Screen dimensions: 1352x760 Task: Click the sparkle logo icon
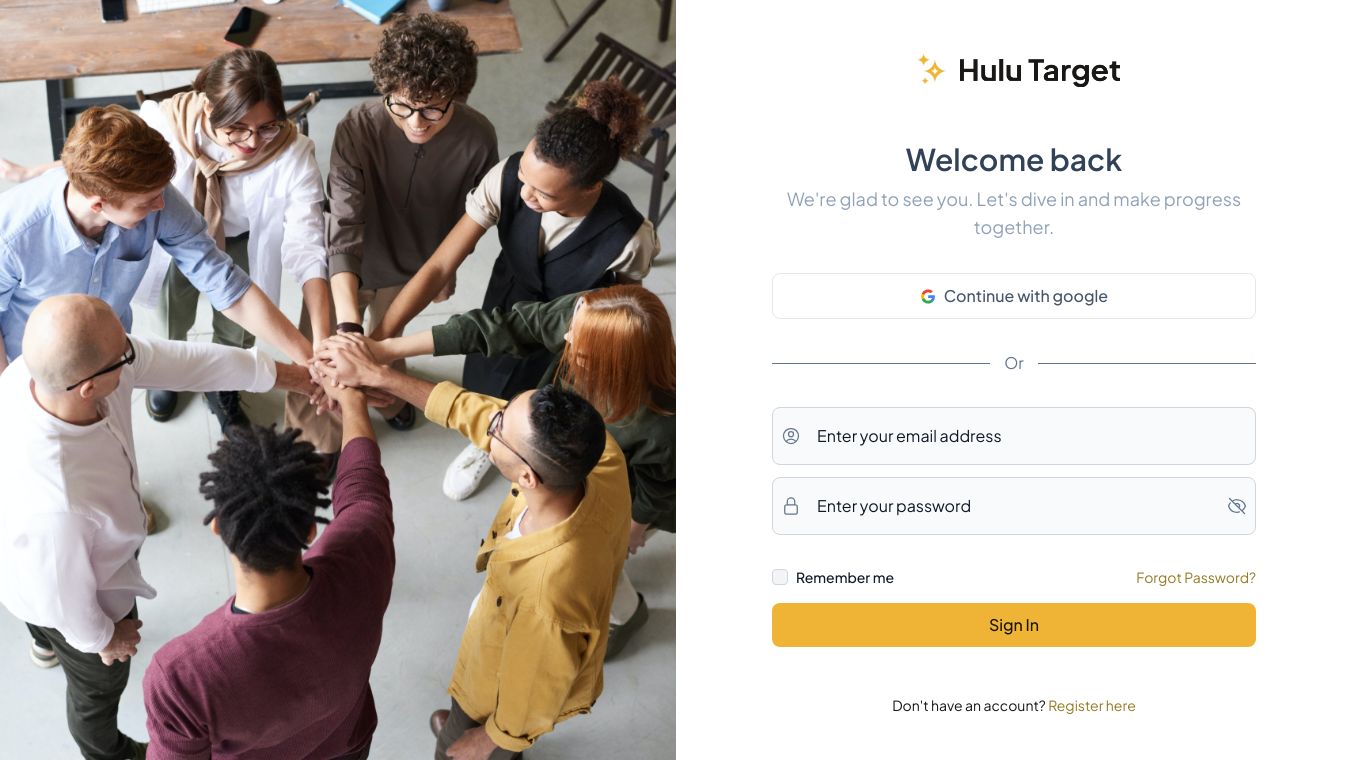click(x=931, y=69)
